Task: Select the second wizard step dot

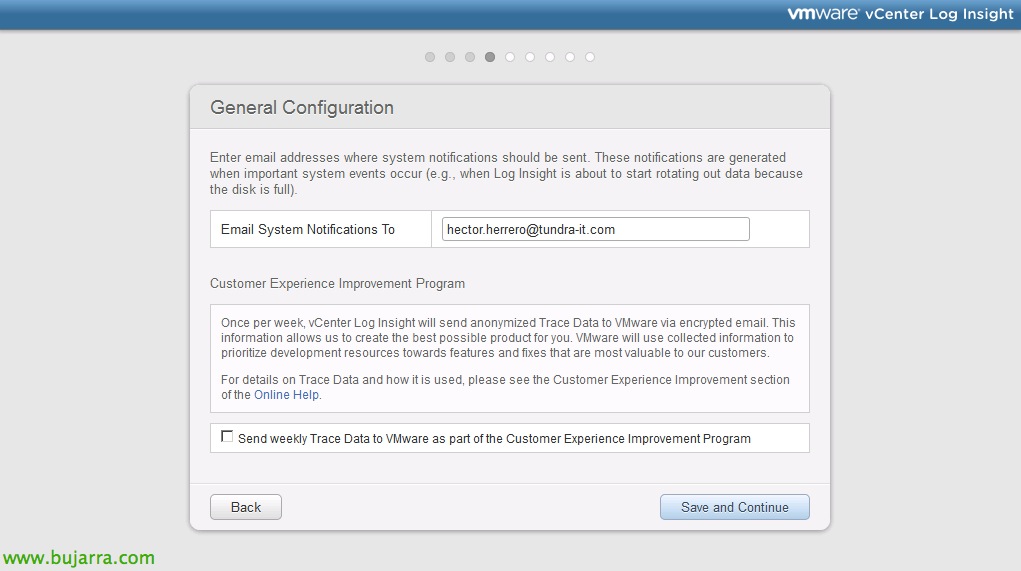Action: click(x=450, y=57)
